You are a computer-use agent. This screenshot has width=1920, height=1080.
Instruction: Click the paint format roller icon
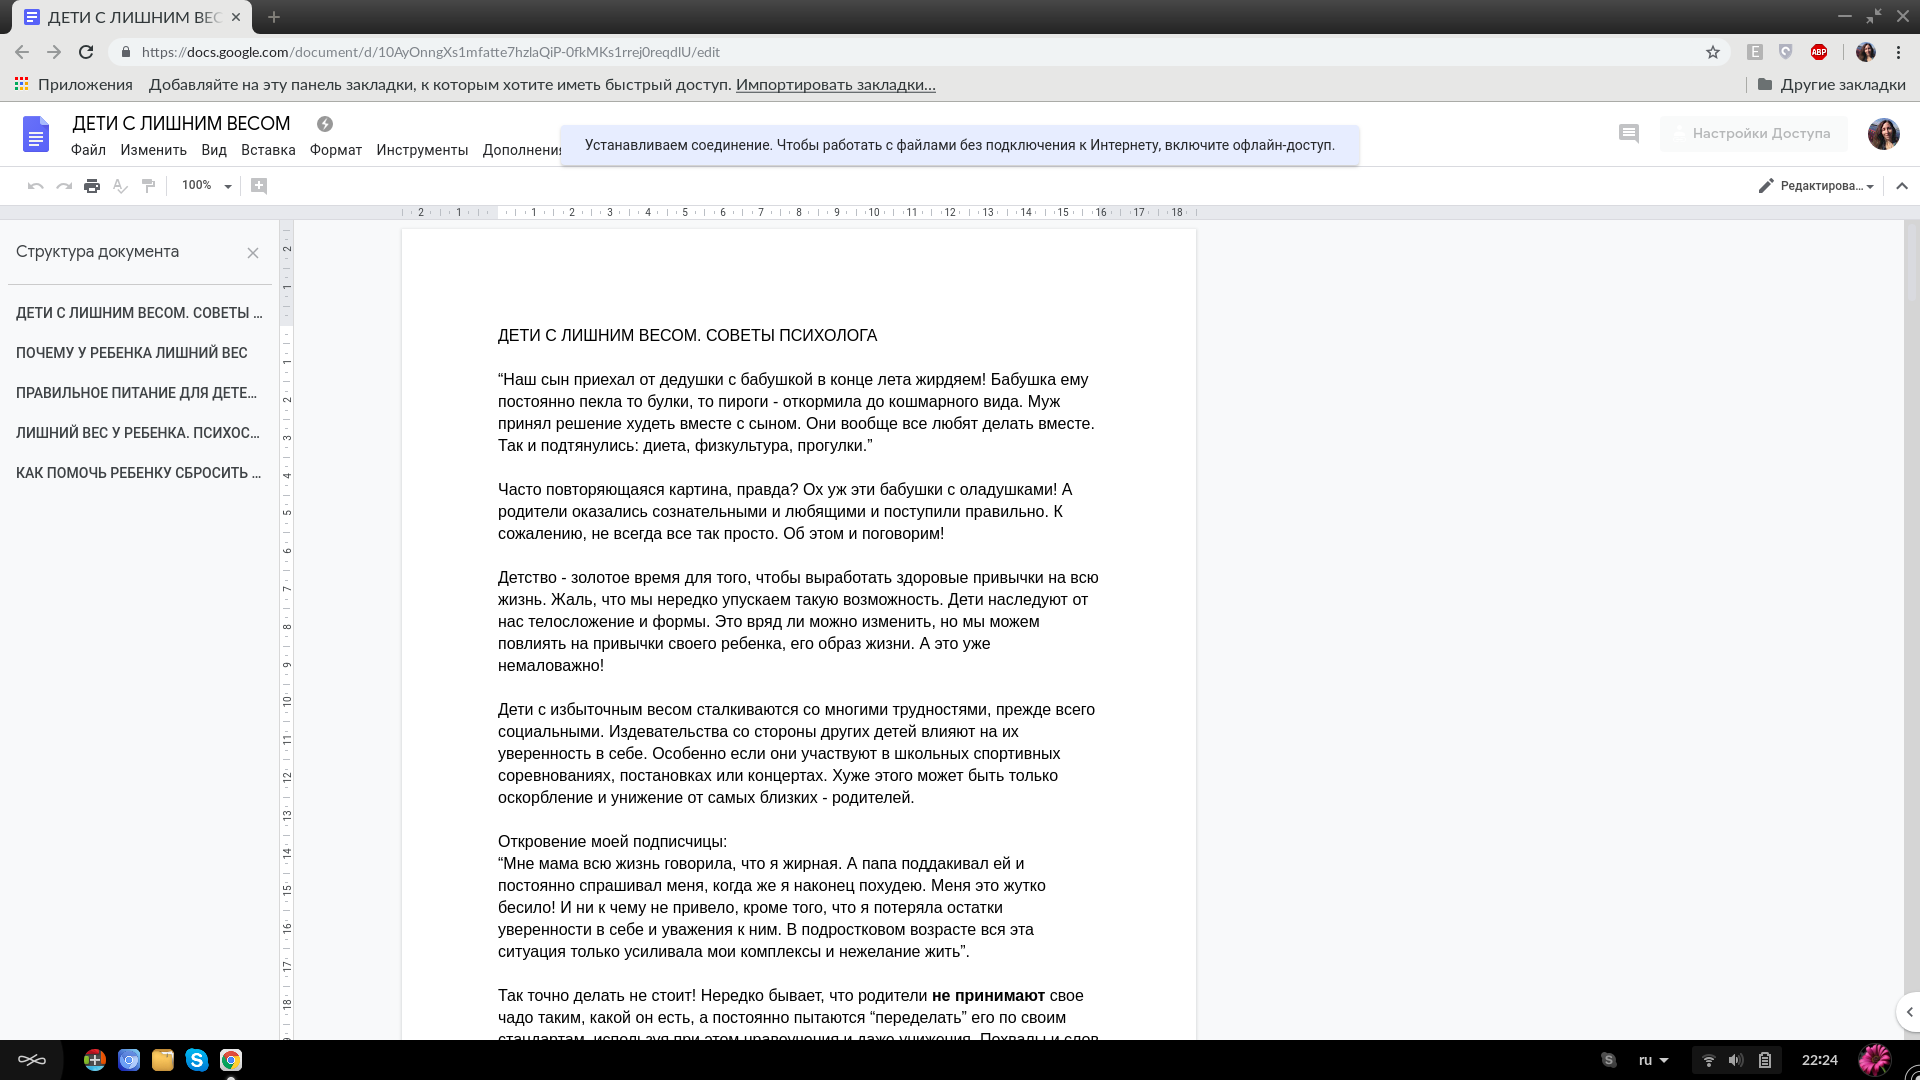point(148,186)
